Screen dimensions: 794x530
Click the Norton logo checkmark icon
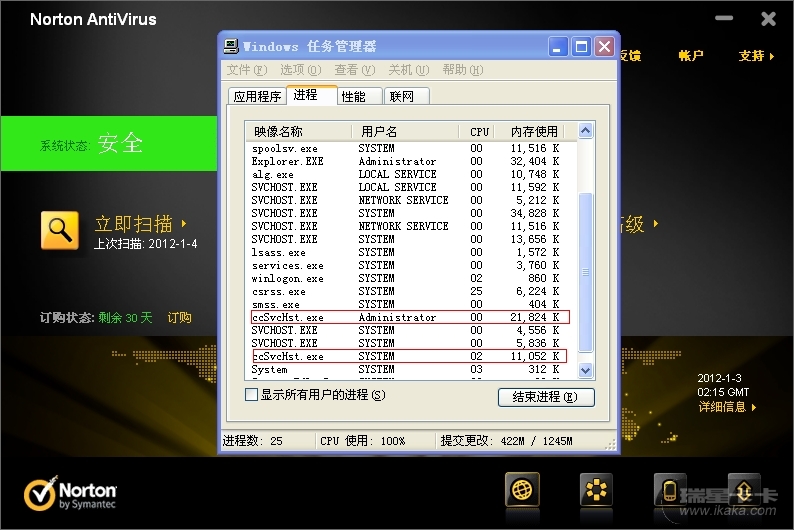tap(40, 494)
